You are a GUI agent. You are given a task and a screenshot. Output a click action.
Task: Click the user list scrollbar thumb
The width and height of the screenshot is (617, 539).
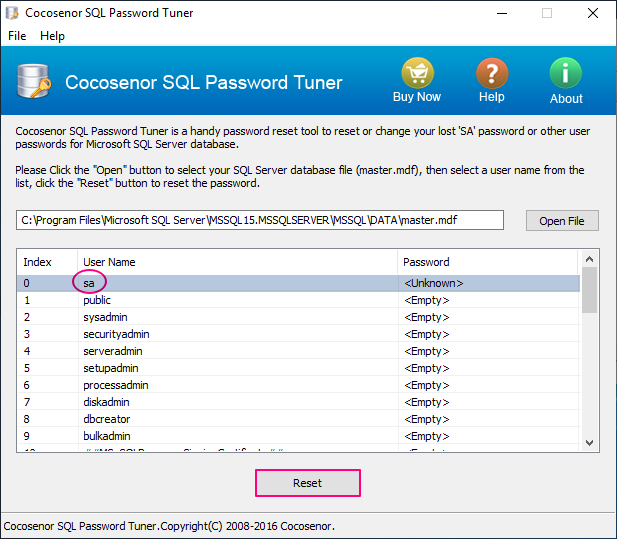pyautogui.click(x=589, y=290)
